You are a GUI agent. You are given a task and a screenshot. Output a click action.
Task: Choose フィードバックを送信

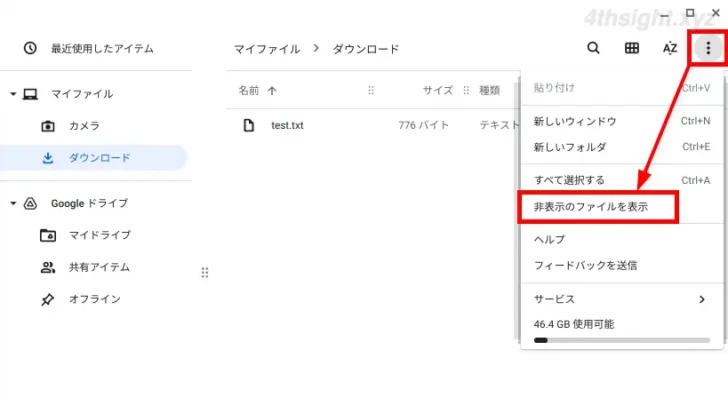pos(622,266)
